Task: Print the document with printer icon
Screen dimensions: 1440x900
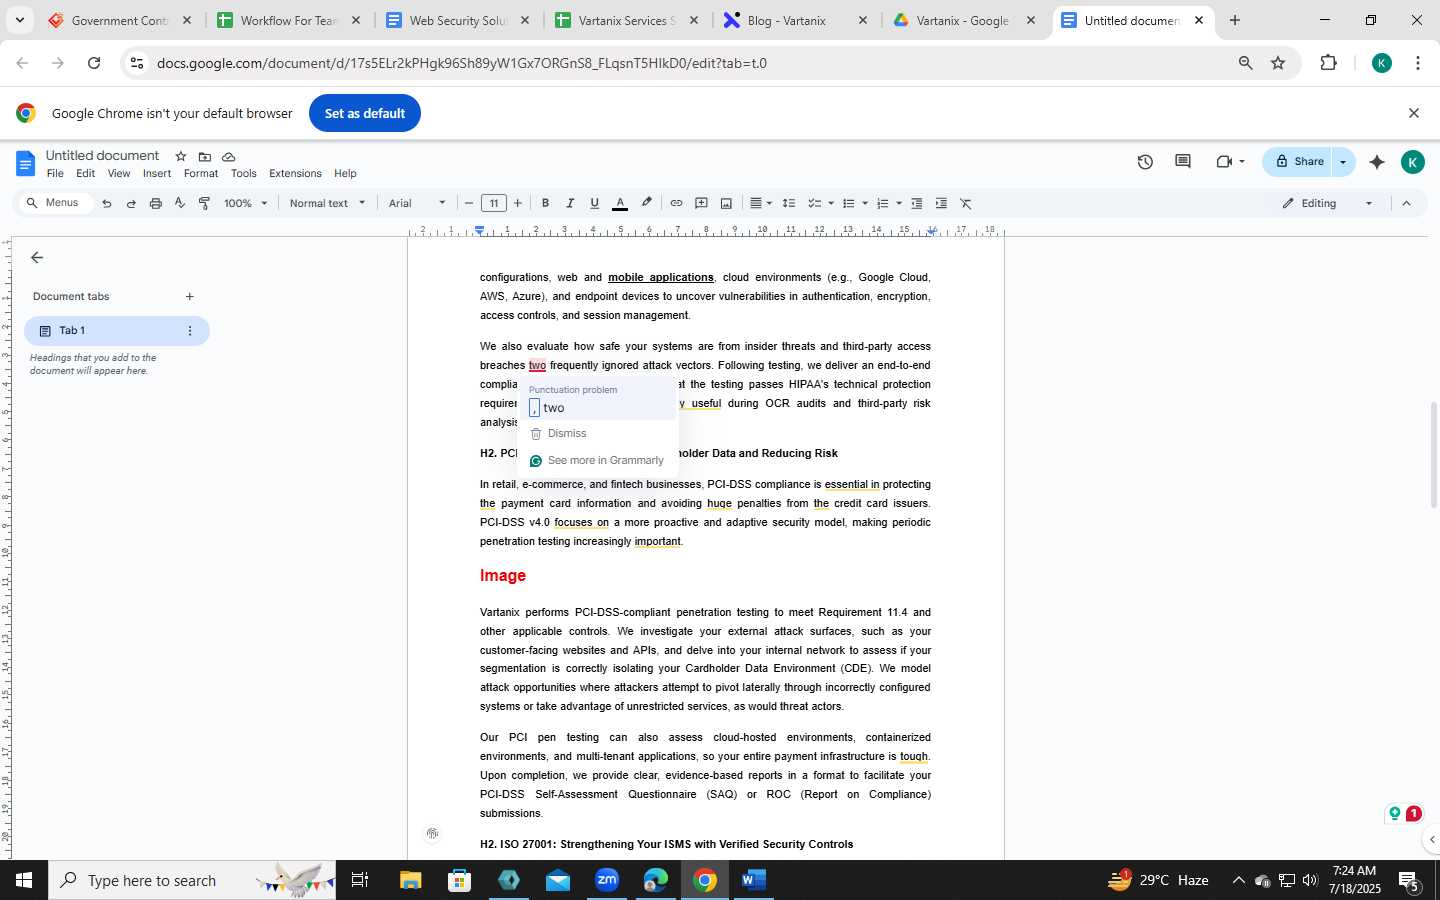Action: [x=155, y=203]
